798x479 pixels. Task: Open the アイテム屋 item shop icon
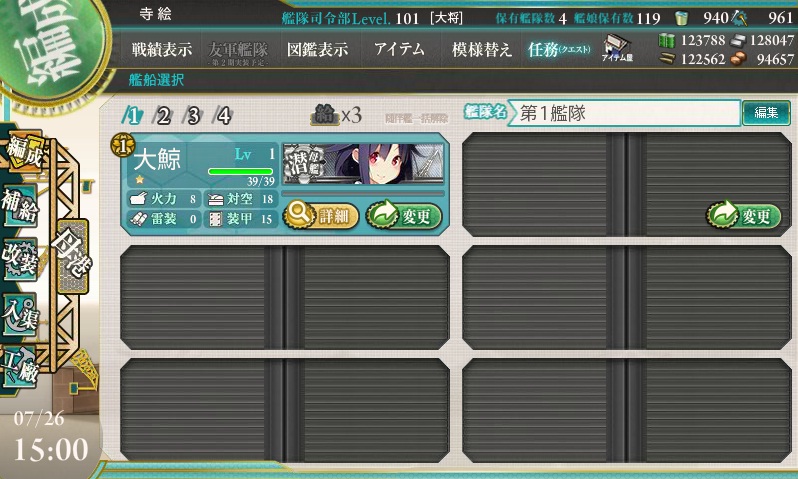tap(617, 48)
